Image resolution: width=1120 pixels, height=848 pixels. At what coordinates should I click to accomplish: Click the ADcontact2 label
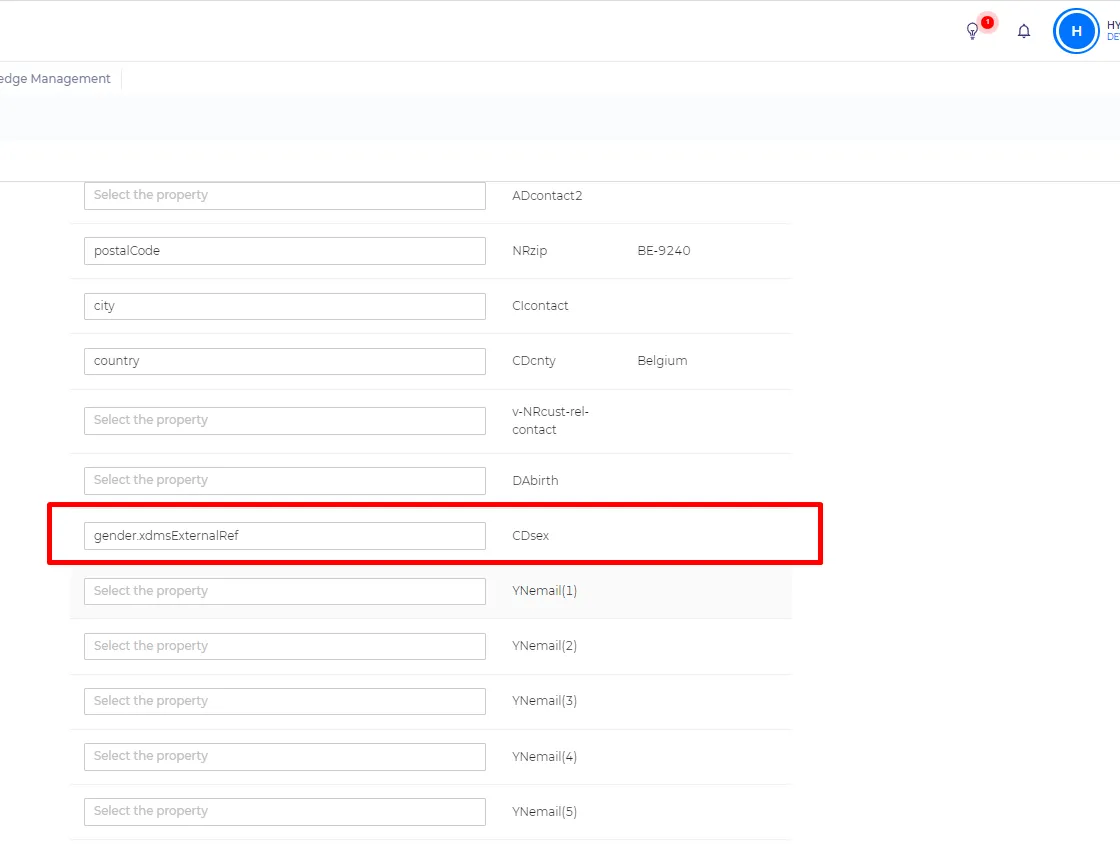[547, 196]
